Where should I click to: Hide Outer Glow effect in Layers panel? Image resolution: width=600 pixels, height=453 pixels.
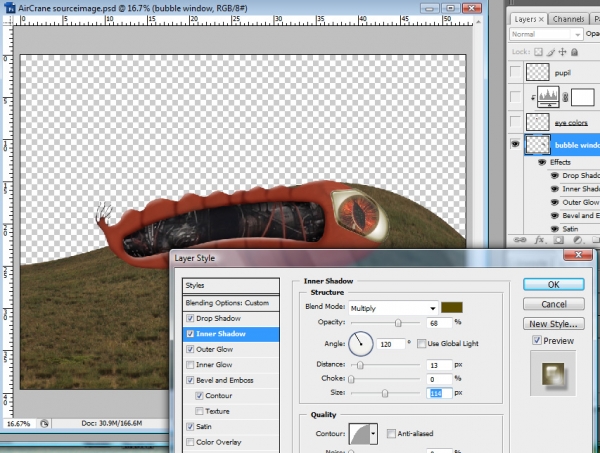tap(554, 202)
